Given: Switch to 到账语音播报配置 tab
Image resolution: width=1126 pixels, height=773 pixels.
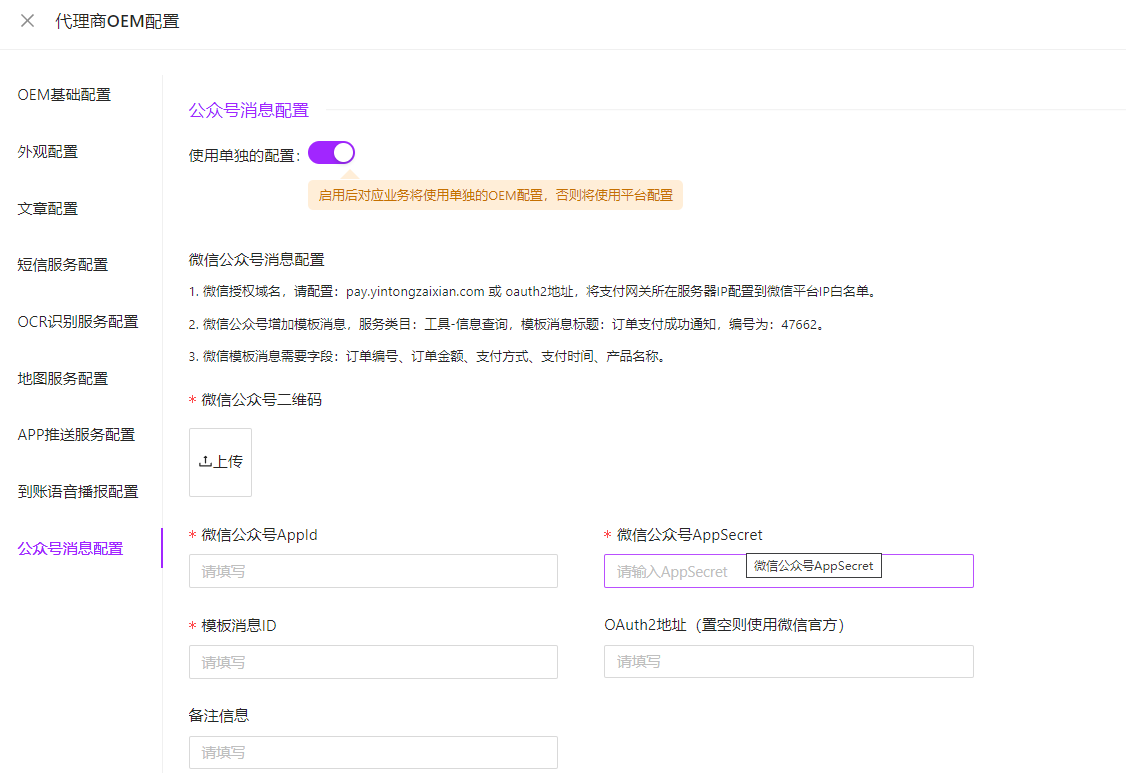Looking at the screenshot, I should [x=78, y=492].
